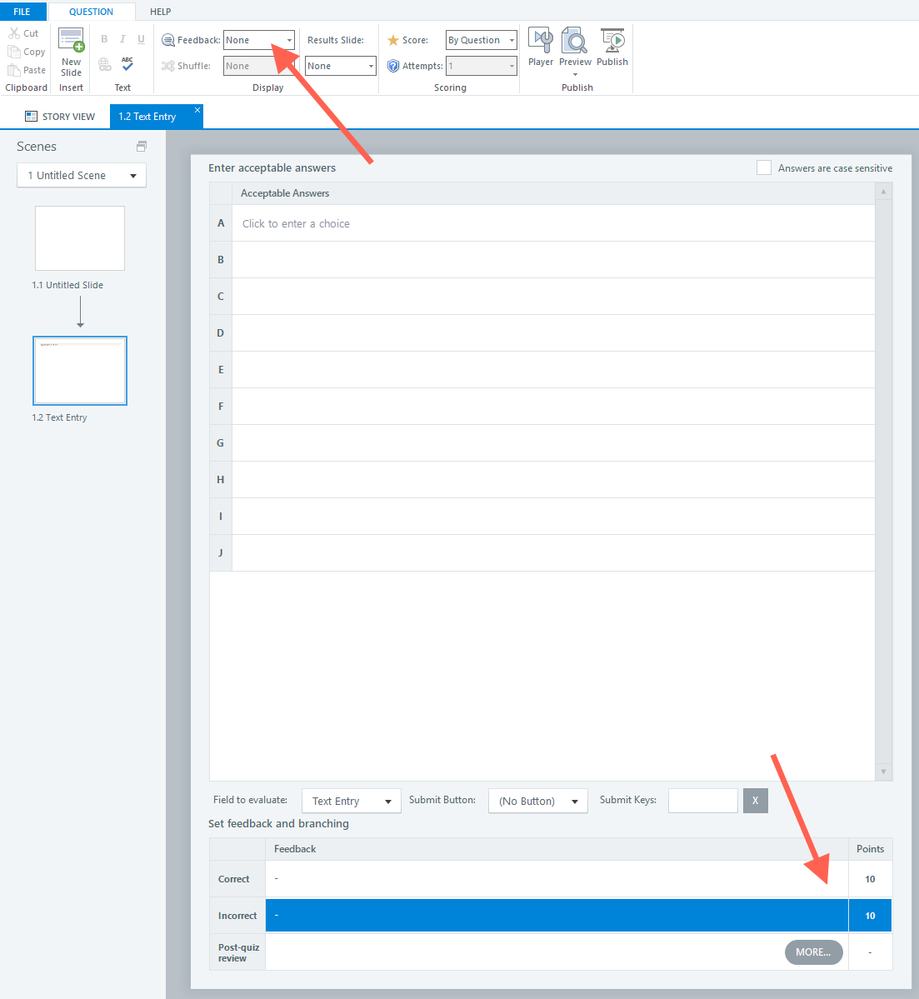Toggle Underline text formatting
The image size is (919, 999).
pos(141,40)
